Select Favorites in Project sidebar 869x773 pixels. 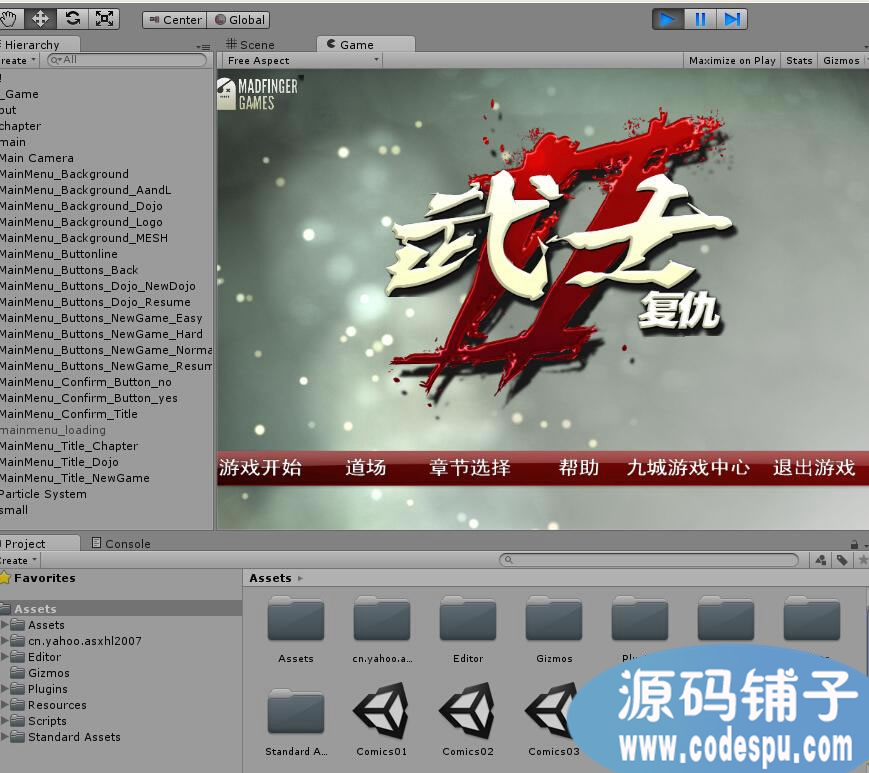(44, 578)
